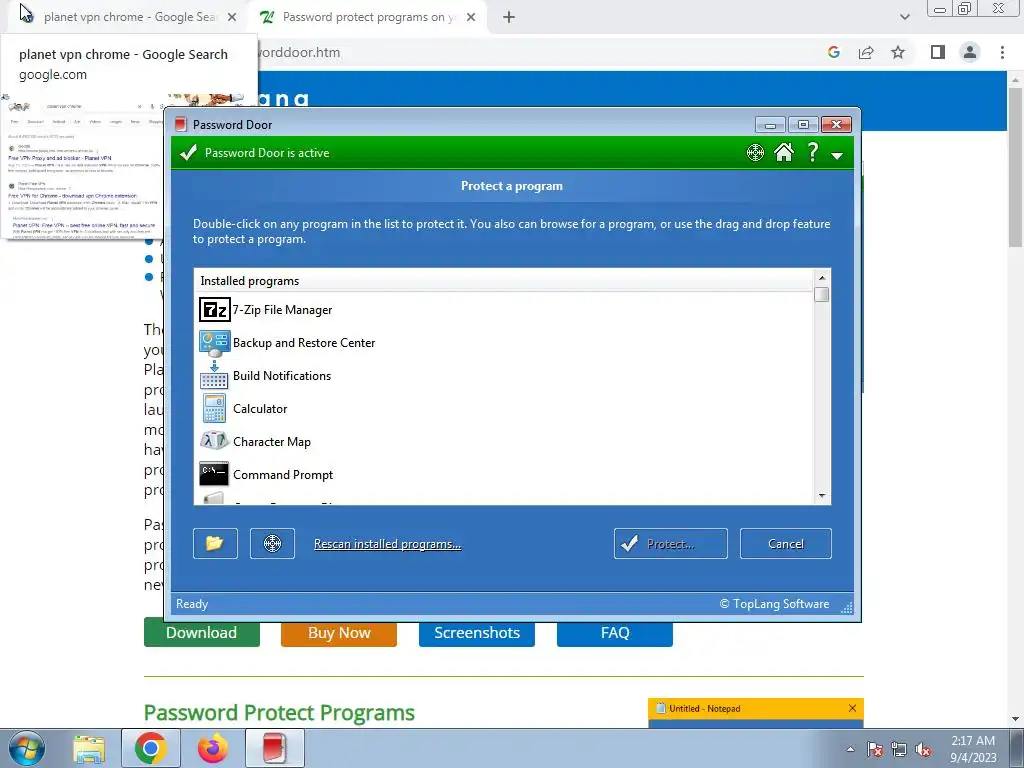Click the muted volume tray icon

pos(923,749)
